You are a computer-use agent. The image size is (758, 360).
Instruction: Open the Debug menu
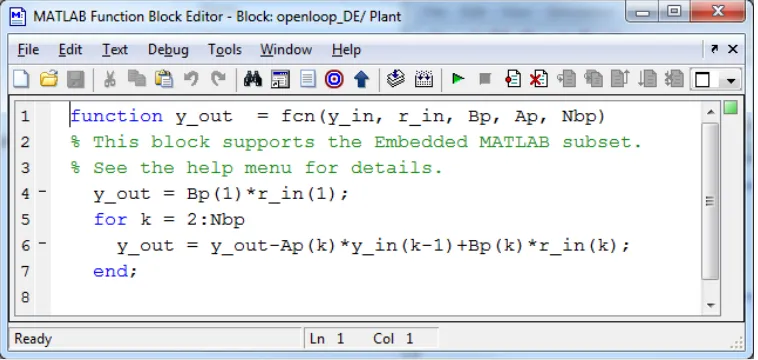point(168,50)
